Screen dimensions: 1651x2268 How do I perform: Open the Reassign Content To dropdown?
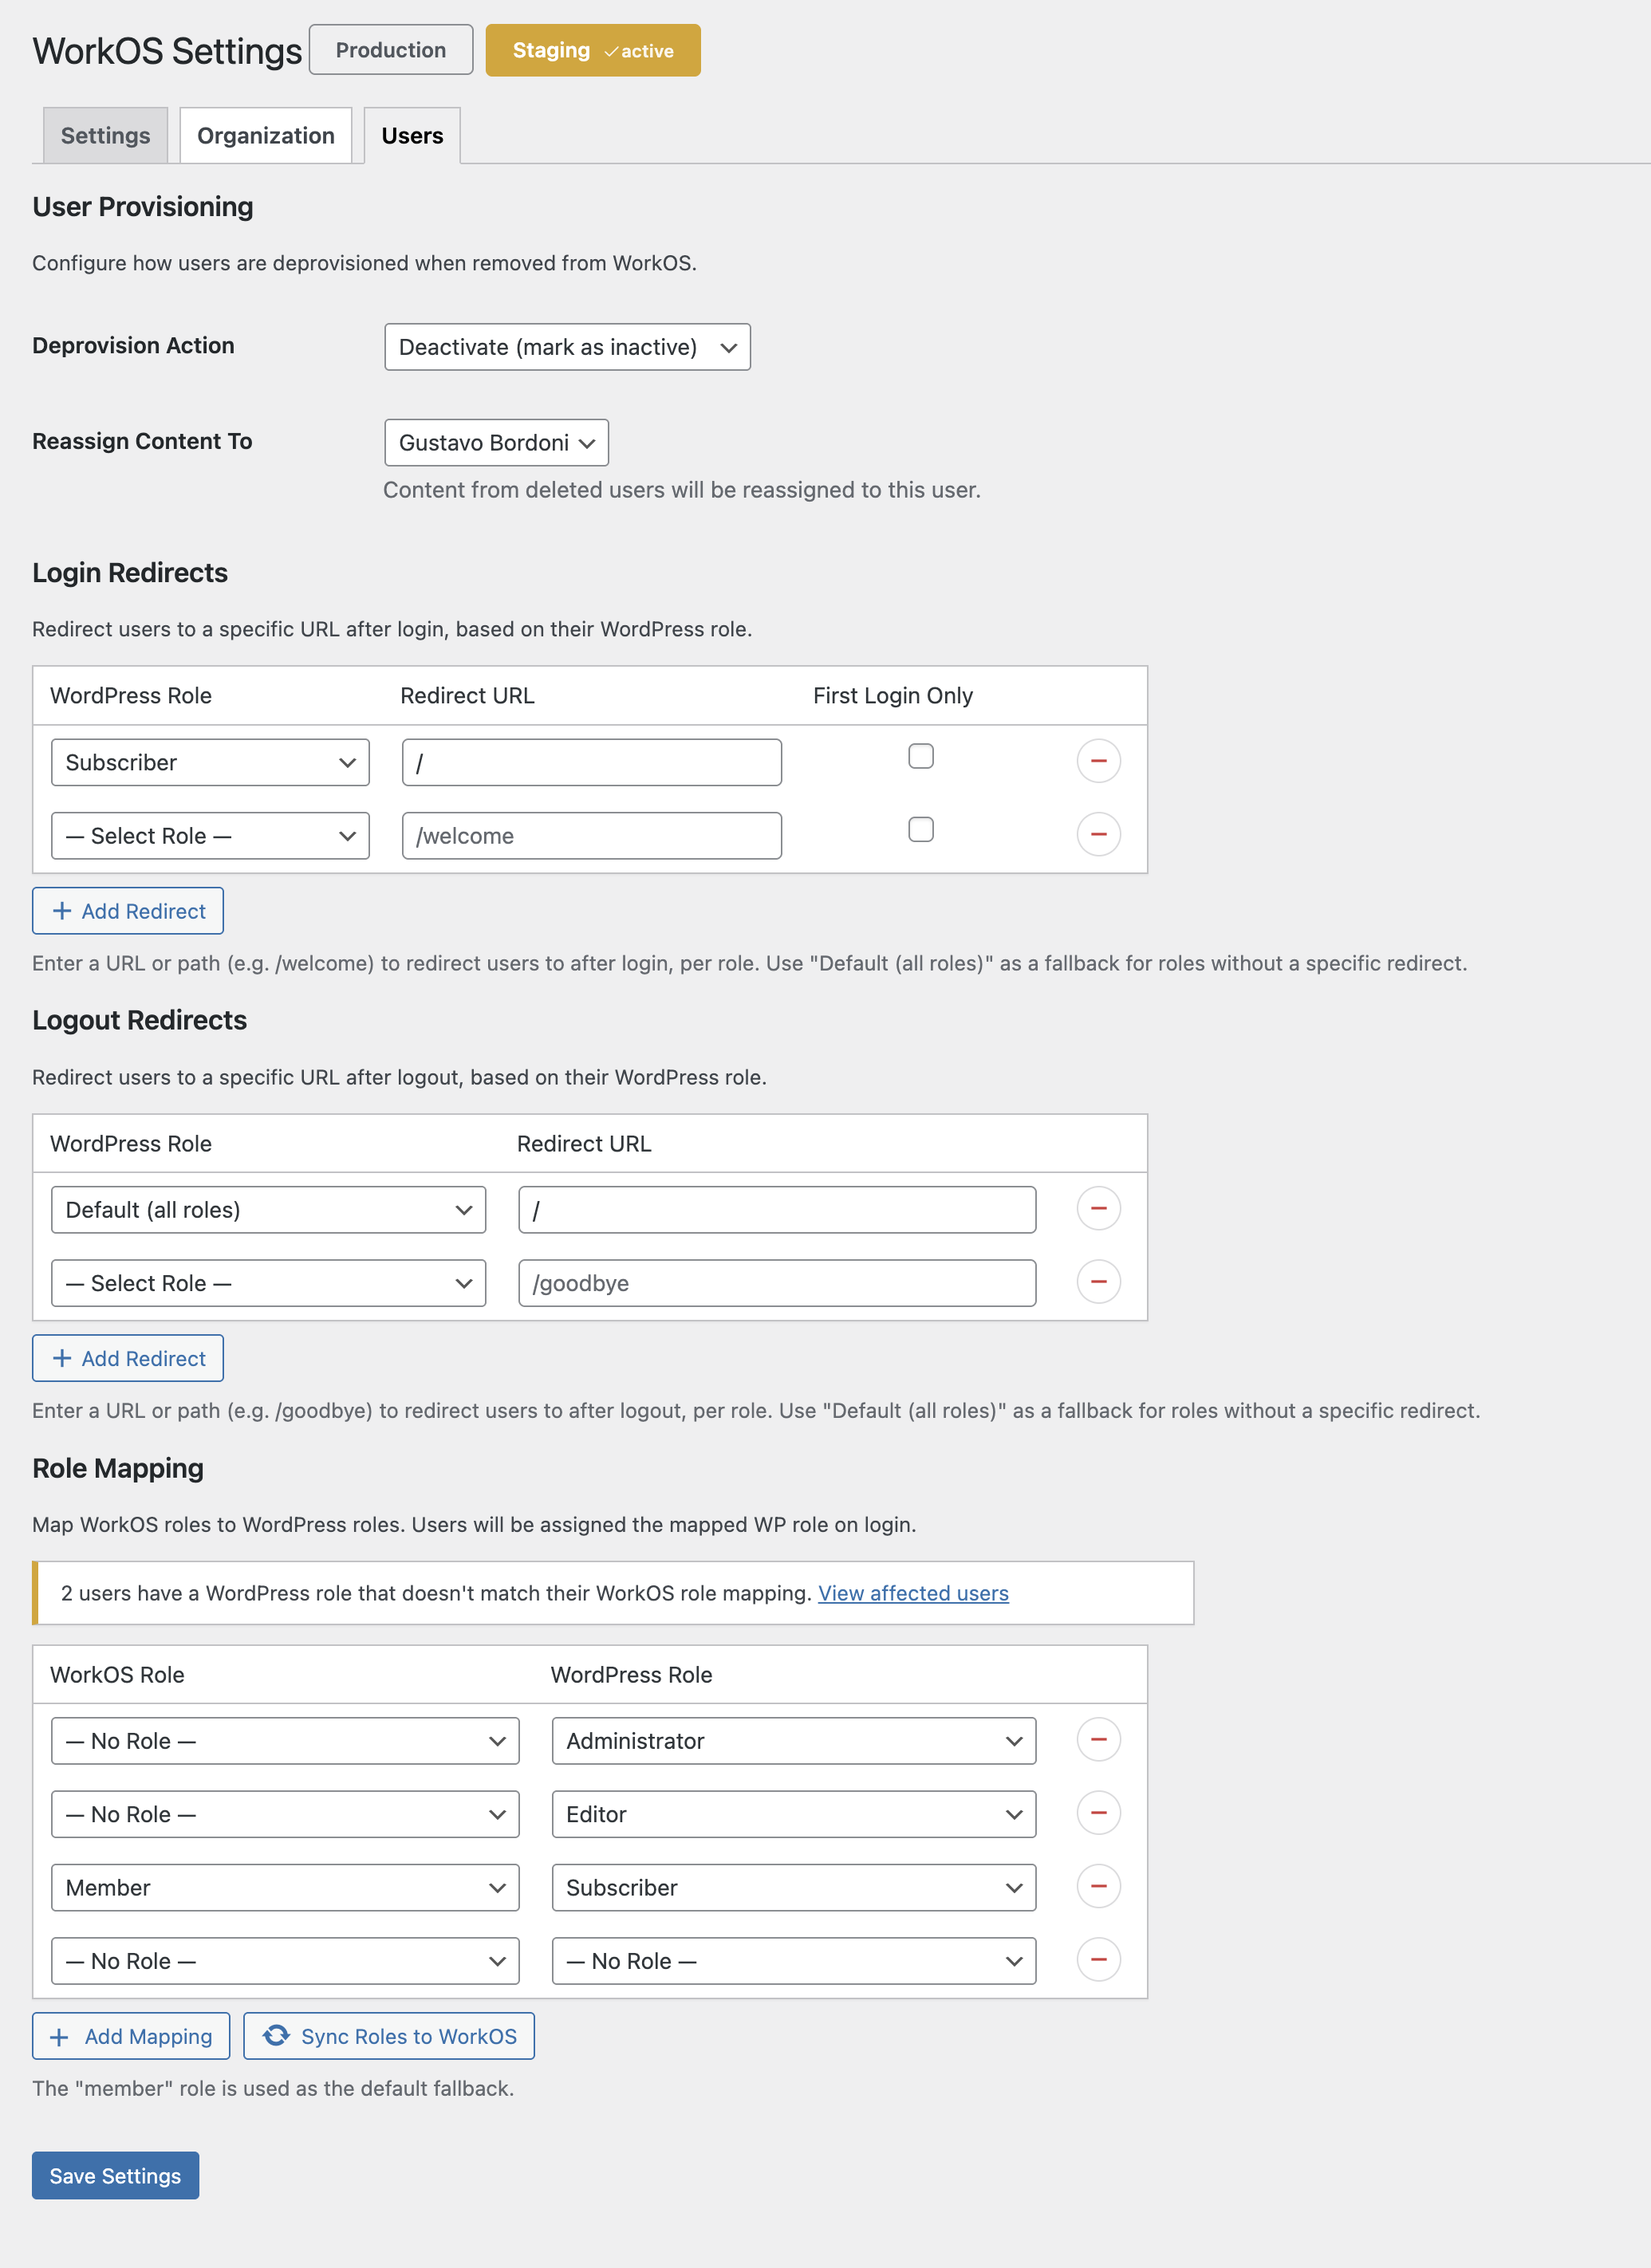point(496,442)
